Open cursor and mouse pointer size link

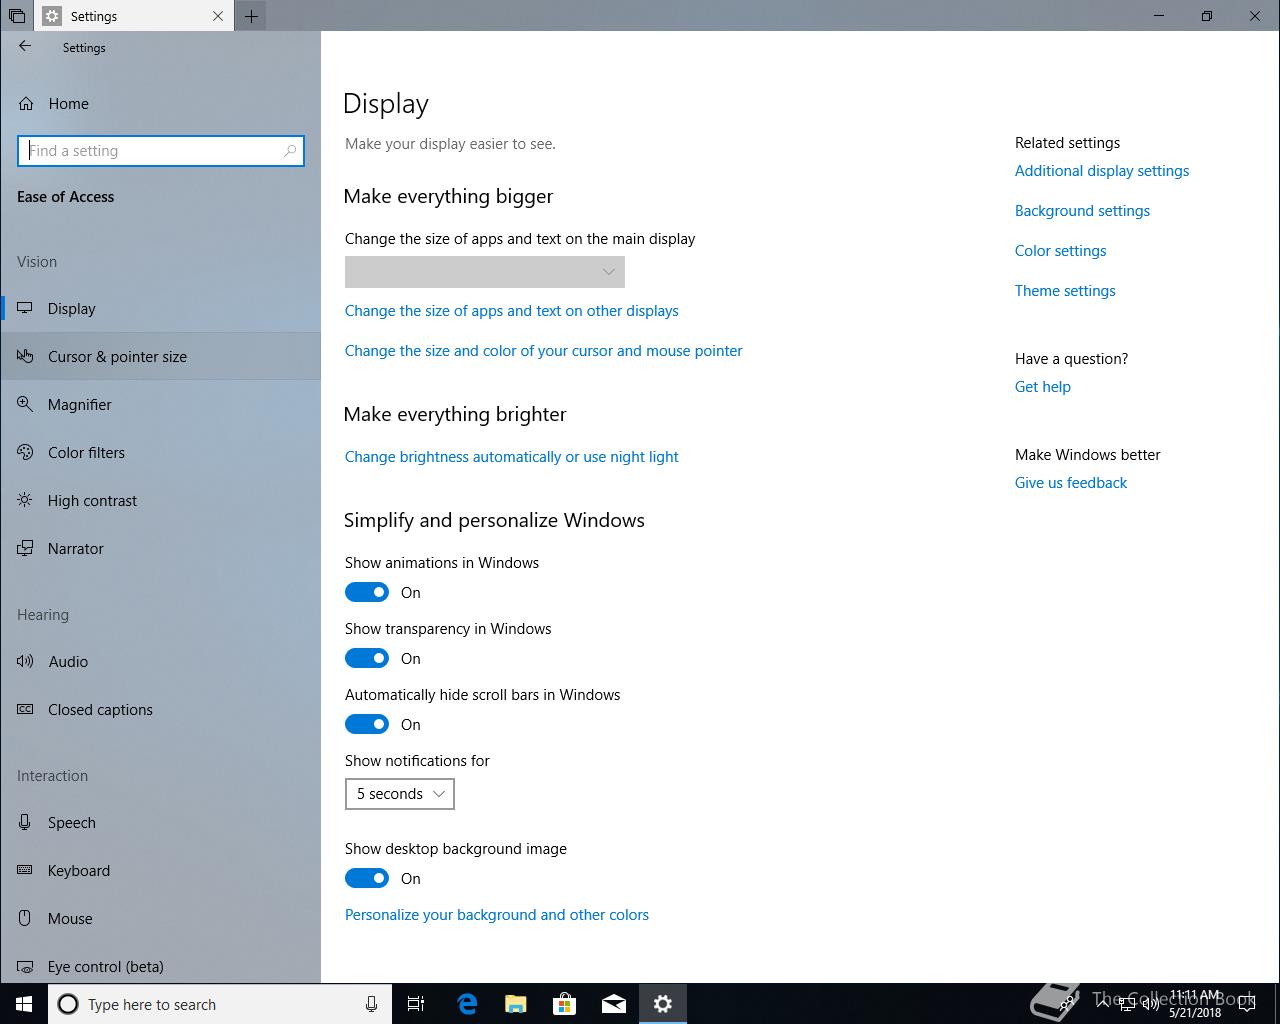pyautogui.click(x=543, y=351)
